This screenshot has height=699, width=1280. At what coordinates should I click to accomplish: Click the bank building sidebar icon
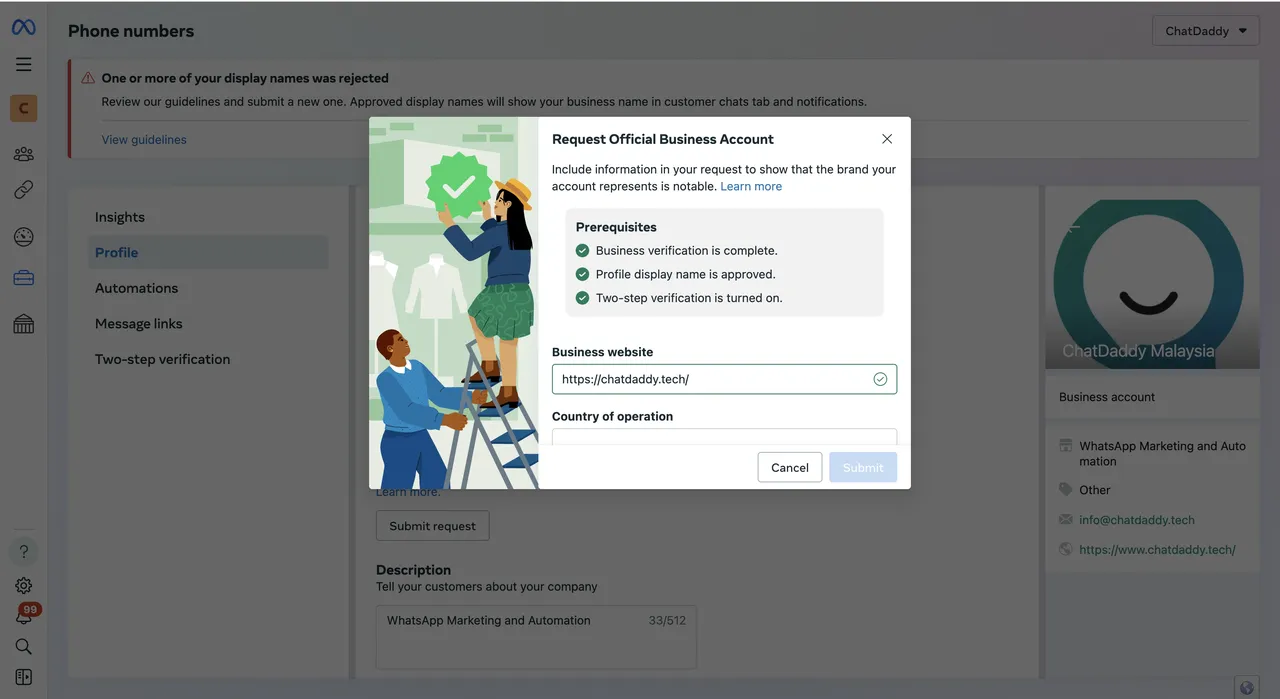(23, 324)
